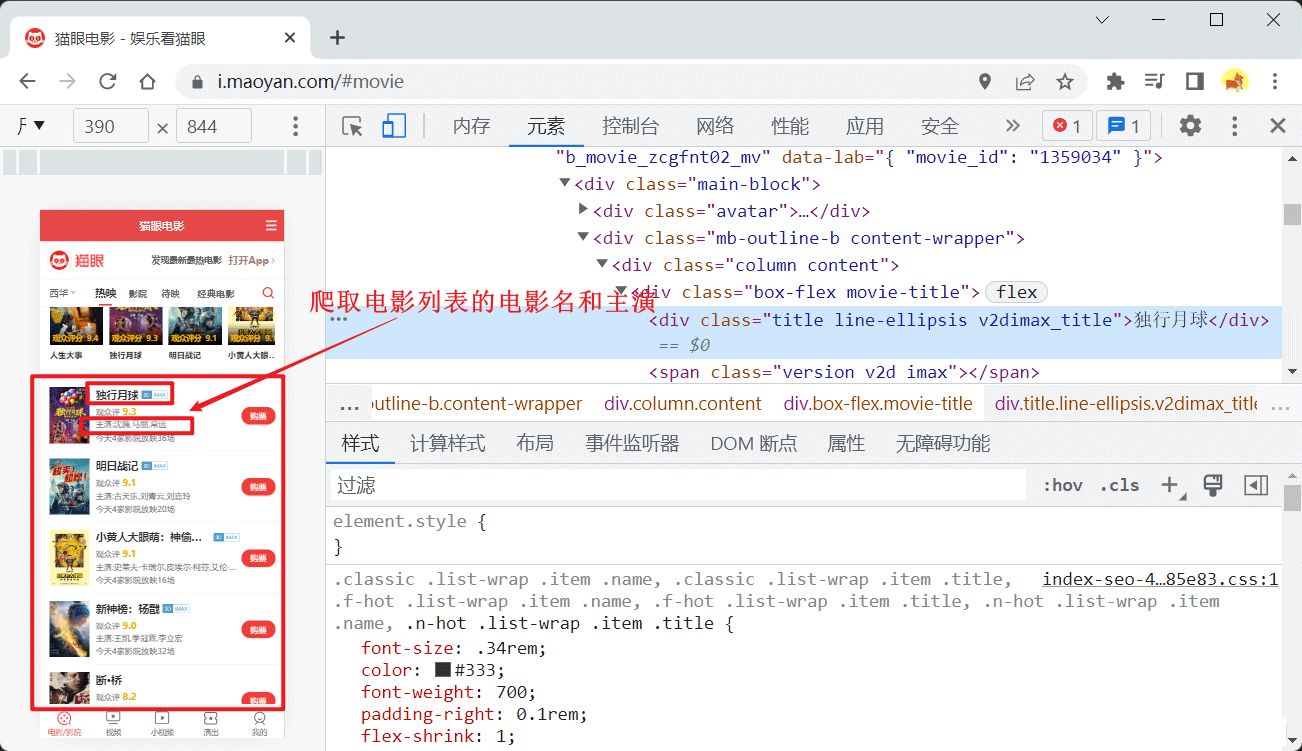Click the 过滤 styles filter field
Image resolution: width=1302 pixels, height=751 pixels.
click(678, 485)
